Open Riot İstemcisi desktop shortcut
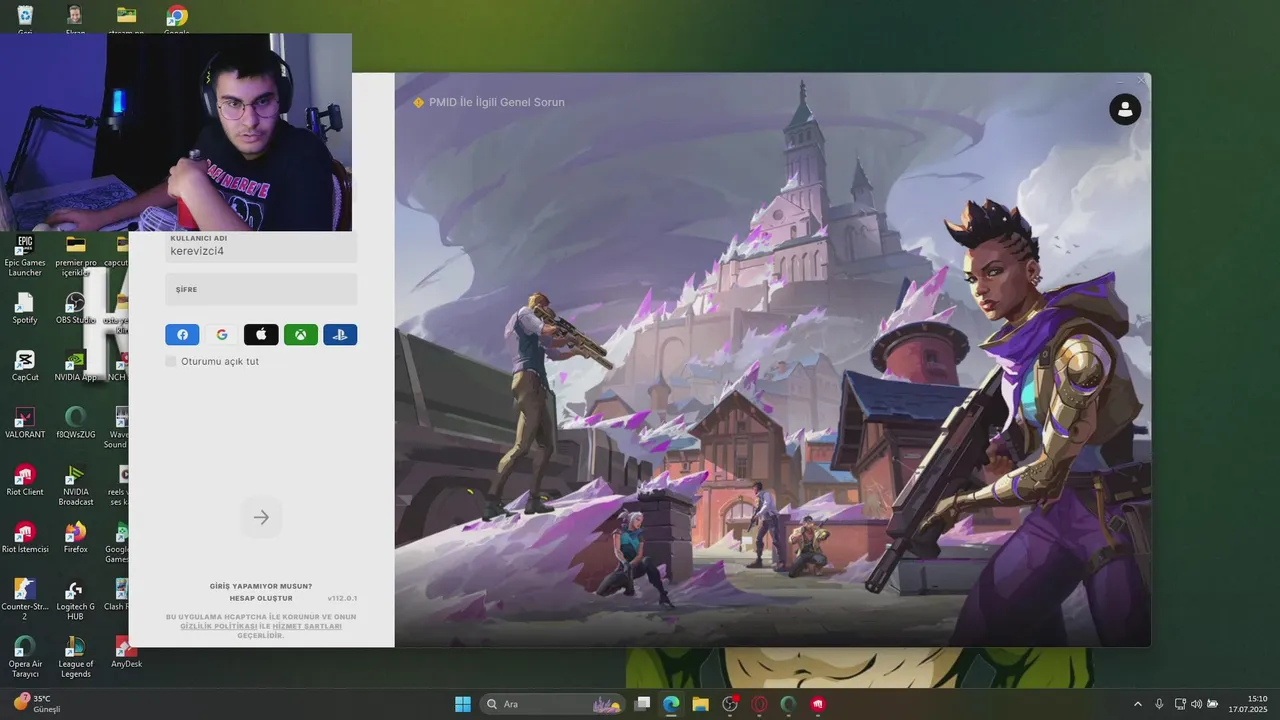Viewport: 1280px width, 720px height. click(25, 538)
